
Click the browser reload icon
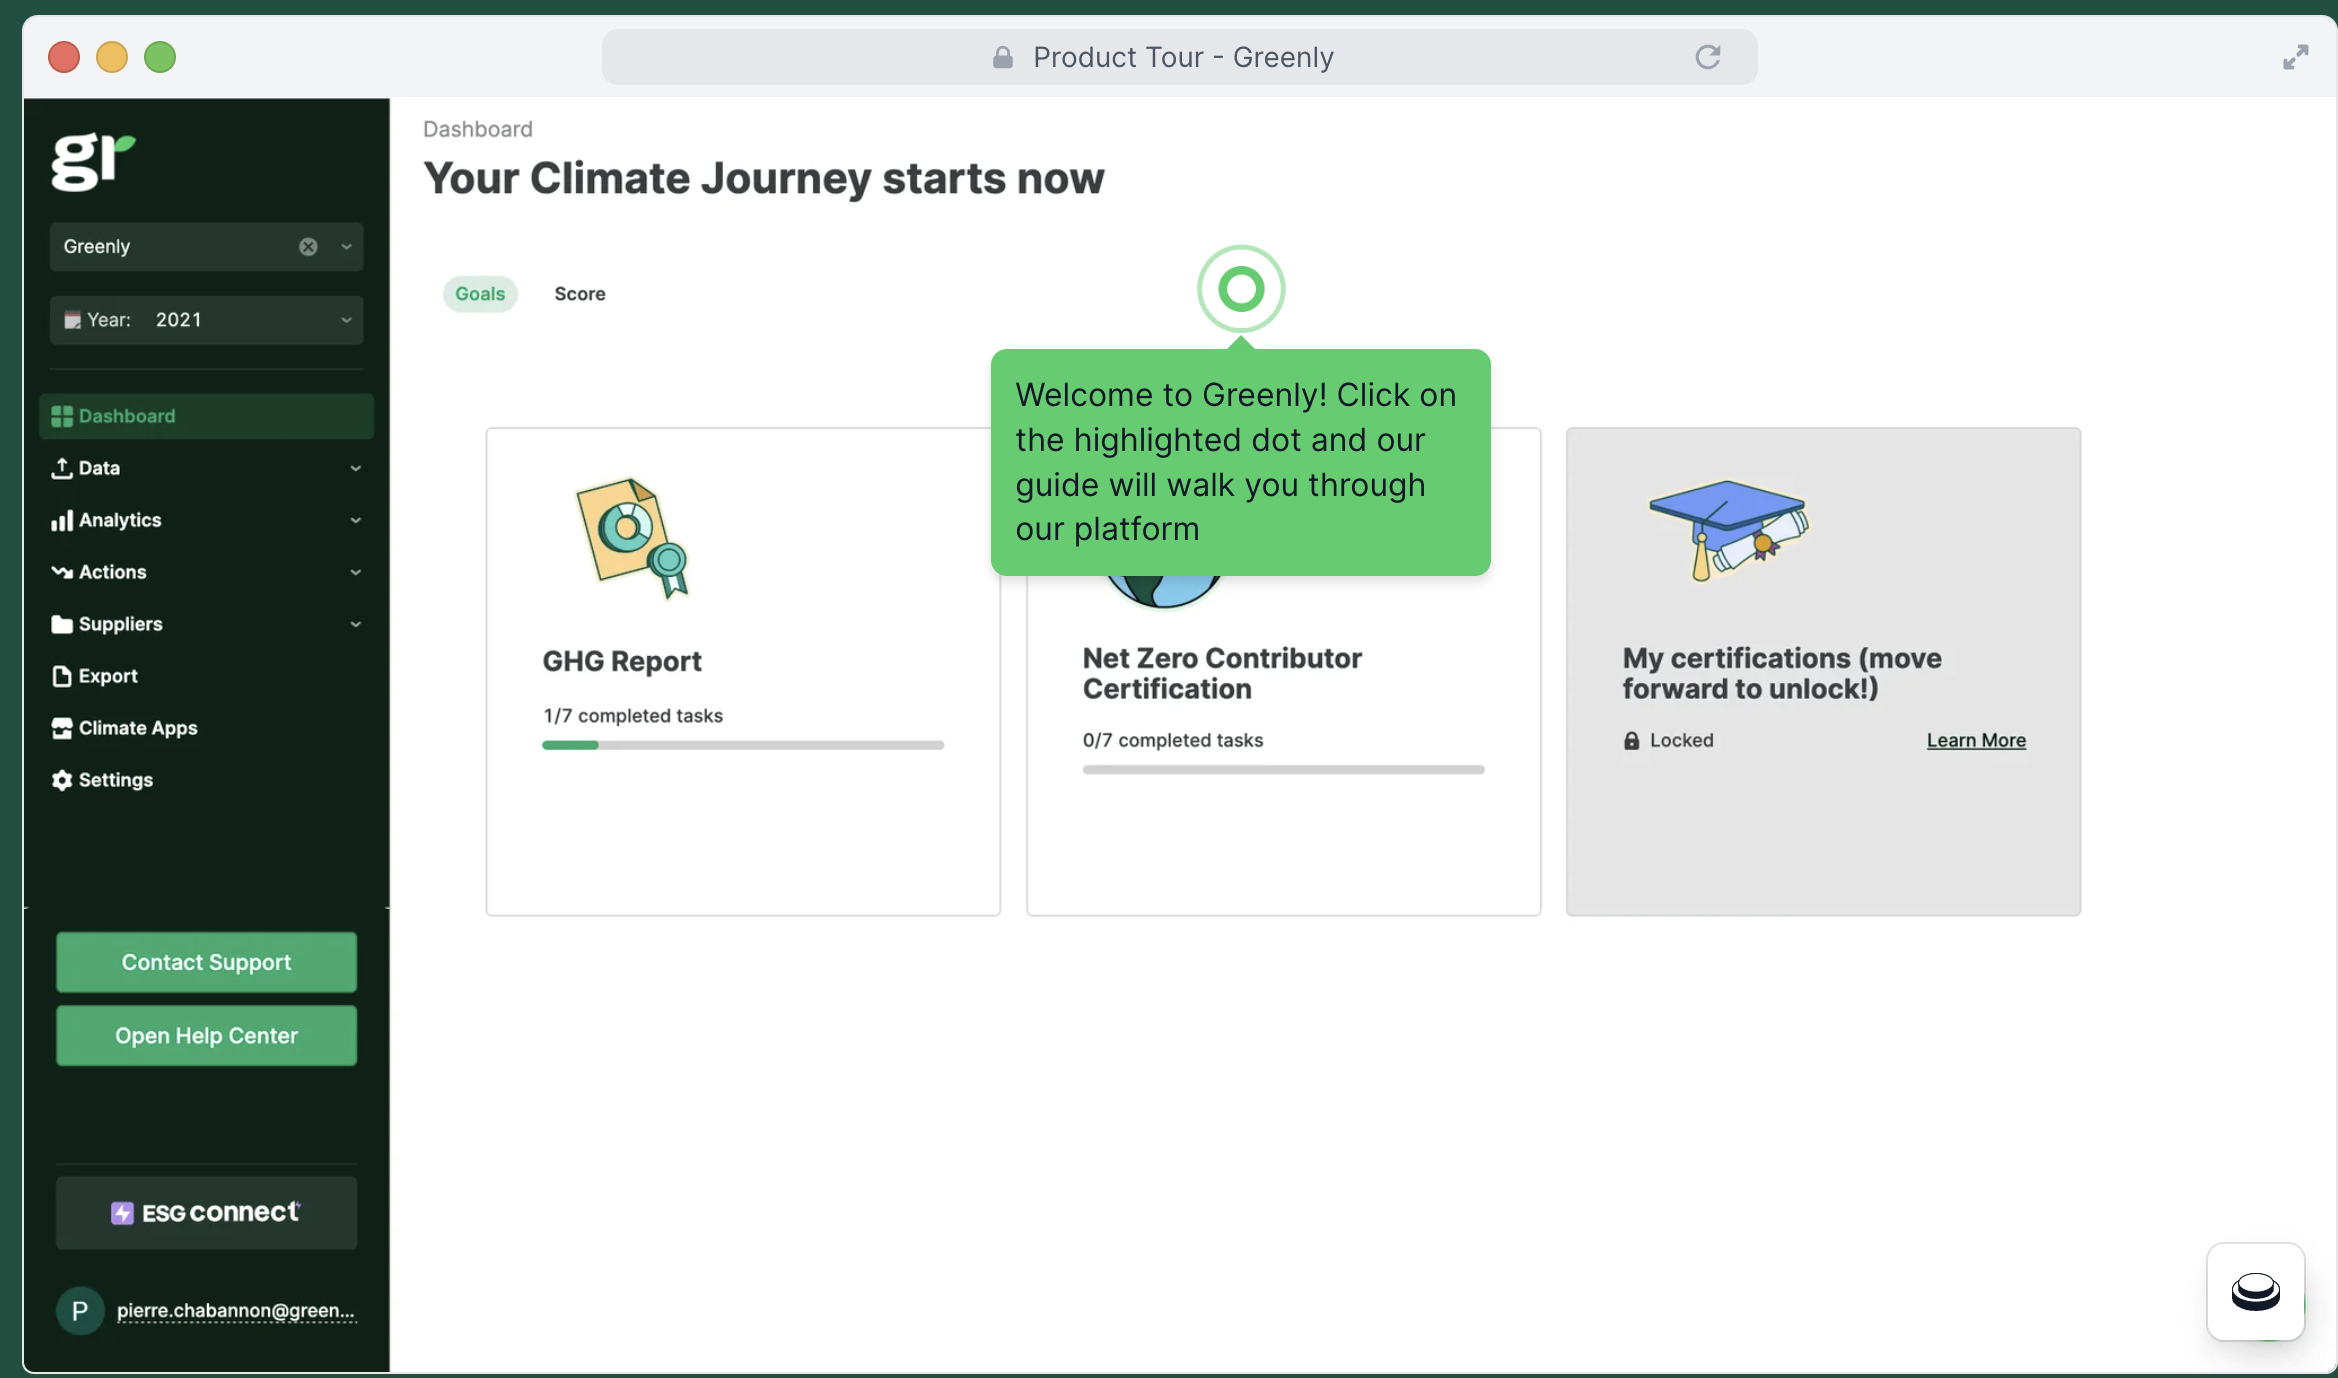pyautogui.click(x=1707, y=57)
